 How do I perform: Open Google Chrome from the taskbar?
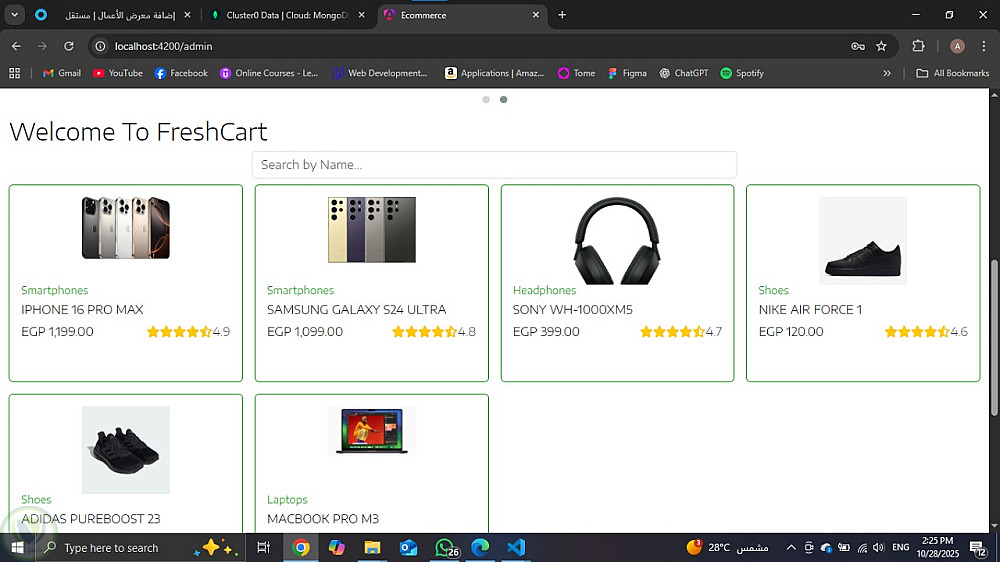coord(300,547)
